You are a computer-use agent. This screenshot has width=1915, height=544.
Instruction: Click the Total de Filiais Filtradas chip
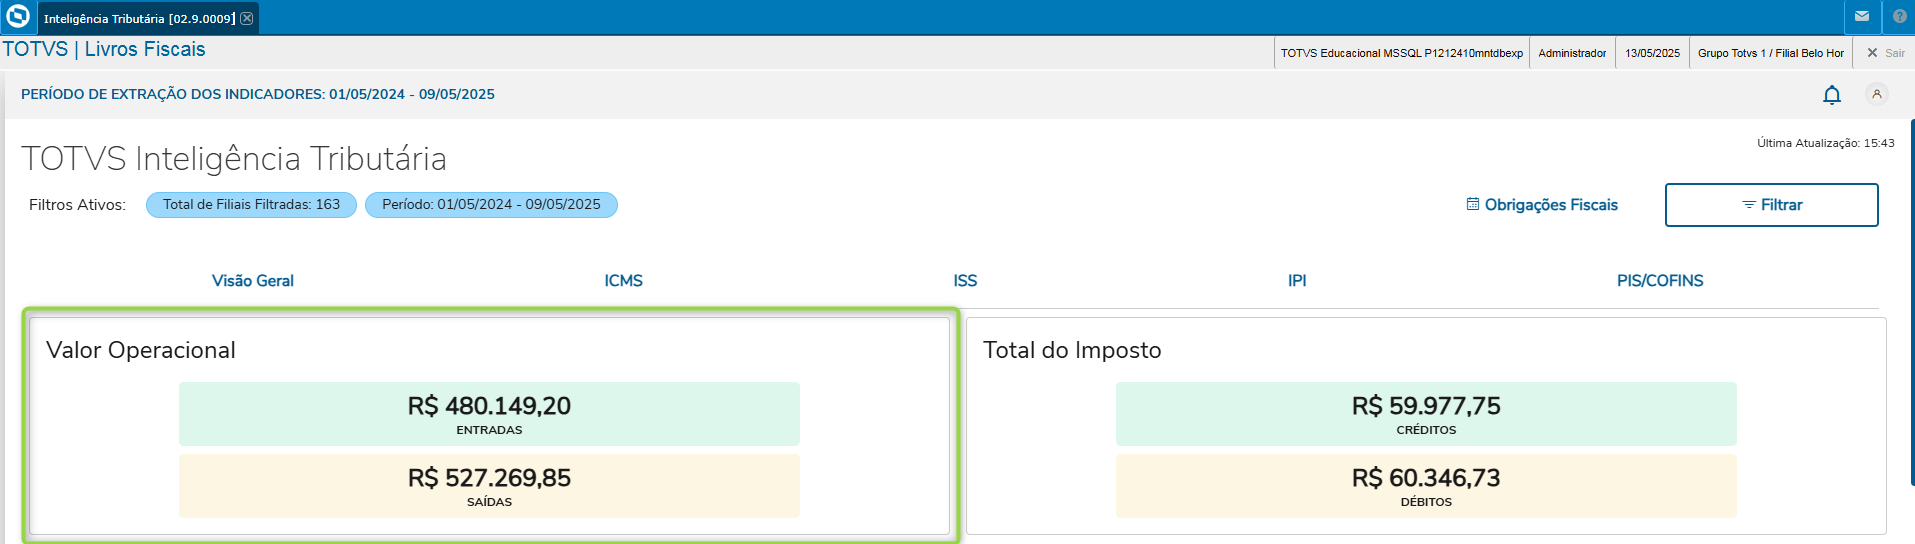pos(251,205)
